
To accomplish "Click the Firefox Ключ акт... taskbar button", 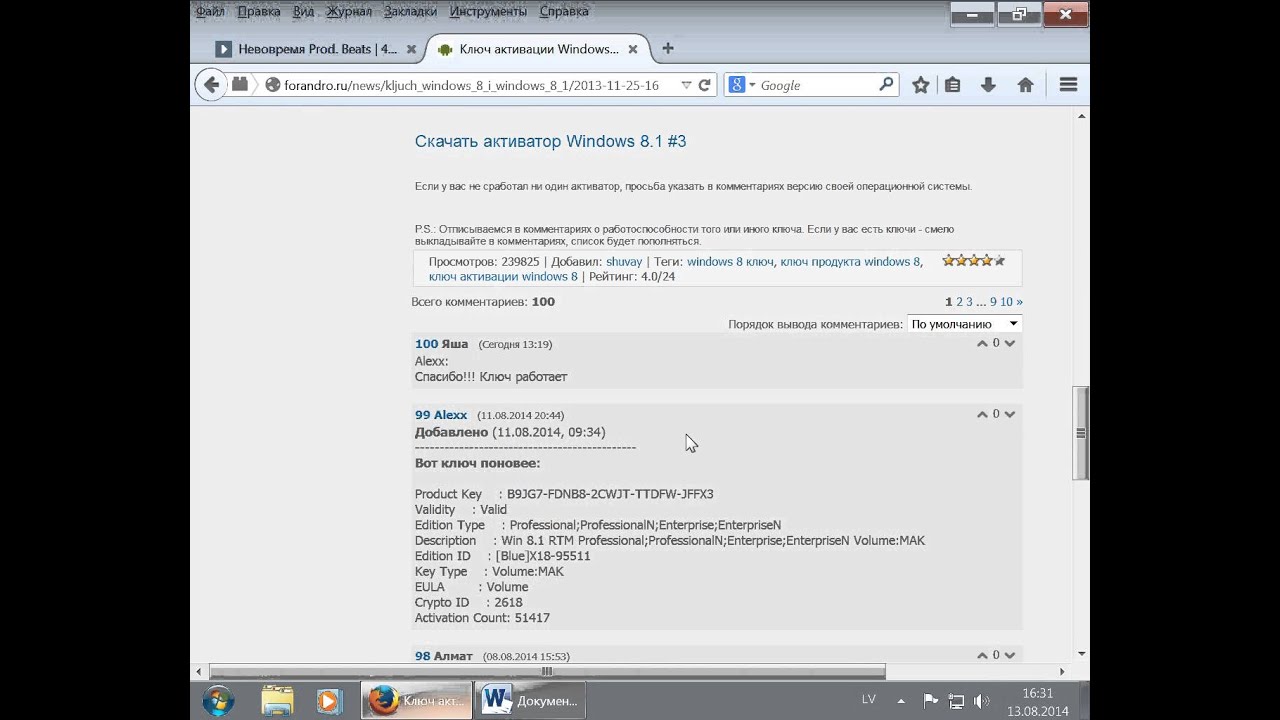I will [417, 701].
